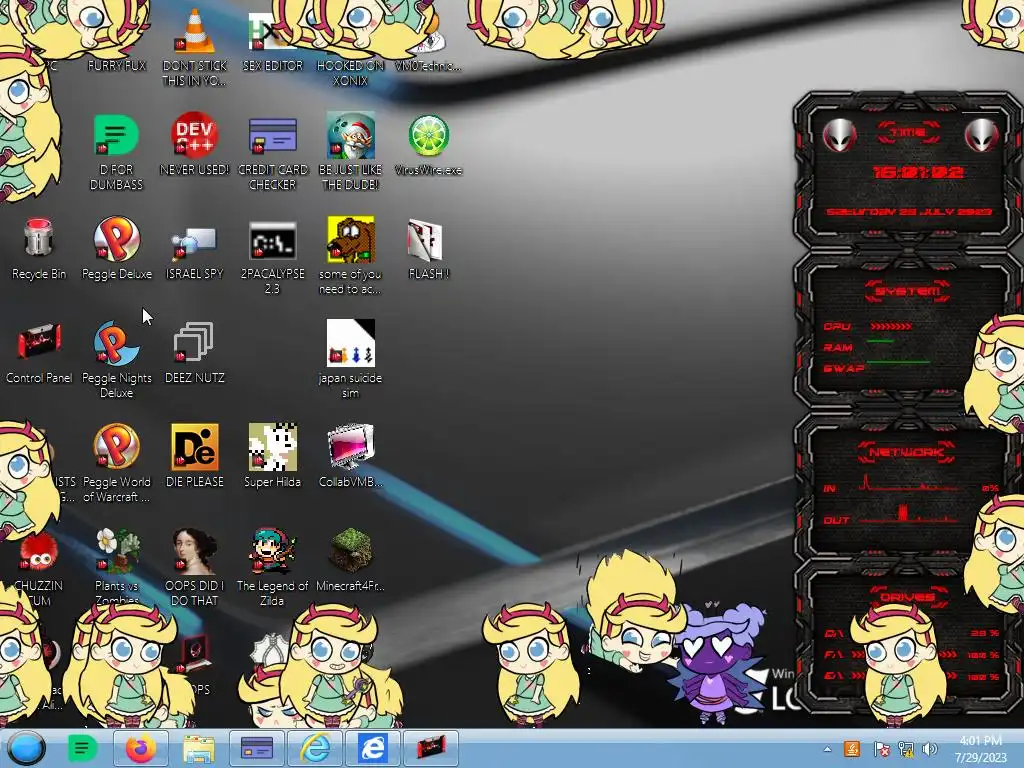
Task: Select the VirusWire.exe lime icon
Action: pyautogui.click(x=428, y=136)
